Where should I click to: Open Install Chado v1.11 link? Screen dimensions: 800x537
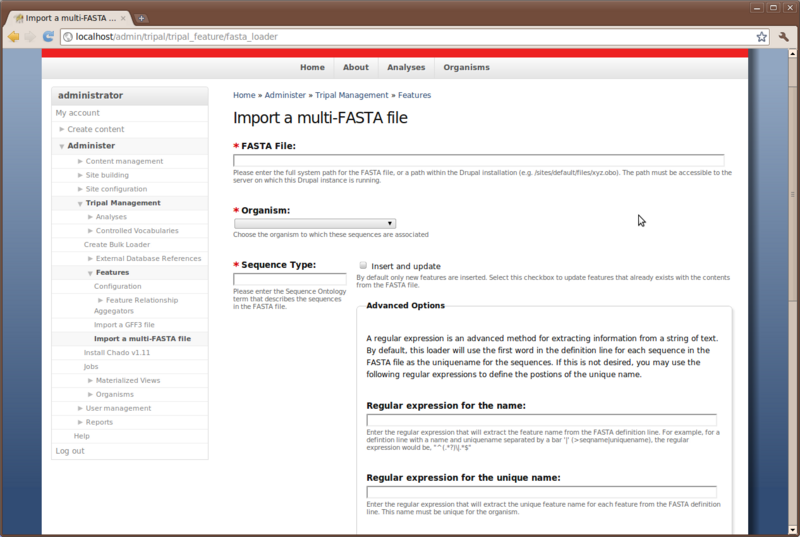pyautogui.click(x=117, y=352)
